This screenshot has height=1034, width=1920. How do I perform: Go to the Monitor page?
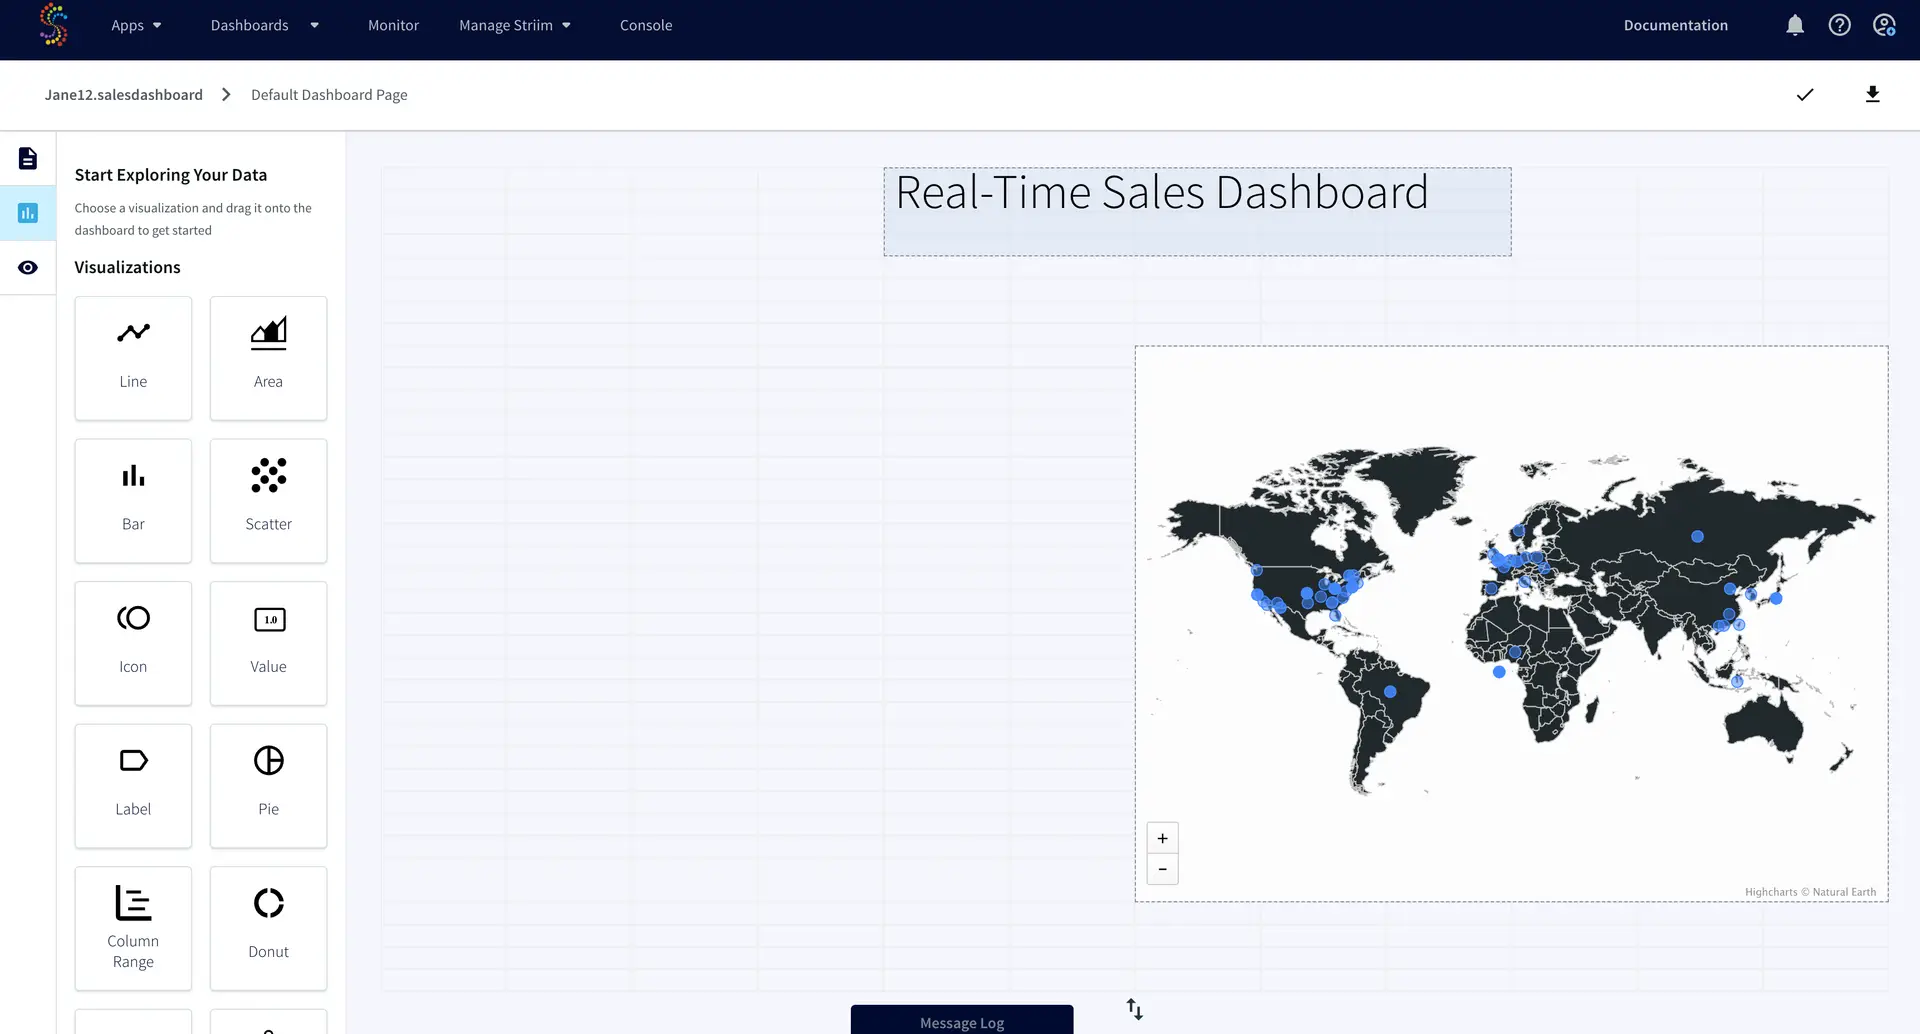[393, 25]
